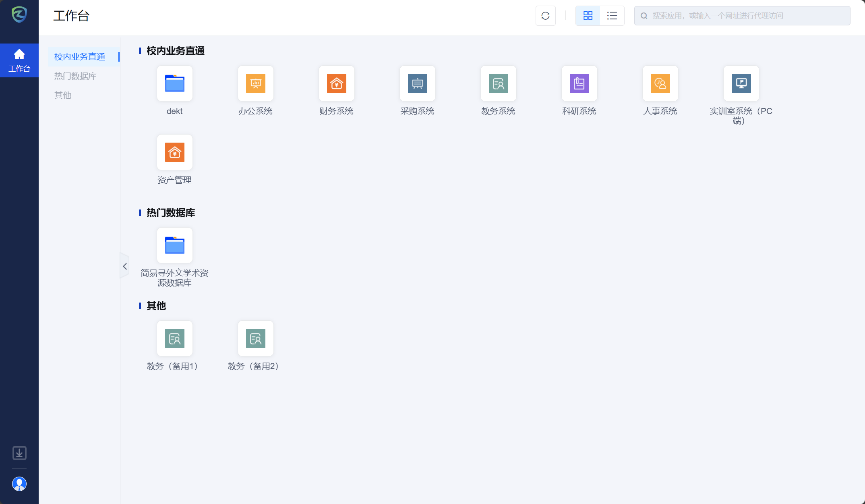Open the 人事系统 icon
The image size is (865, 504).
pyautogui.click(x=660, y=84)
